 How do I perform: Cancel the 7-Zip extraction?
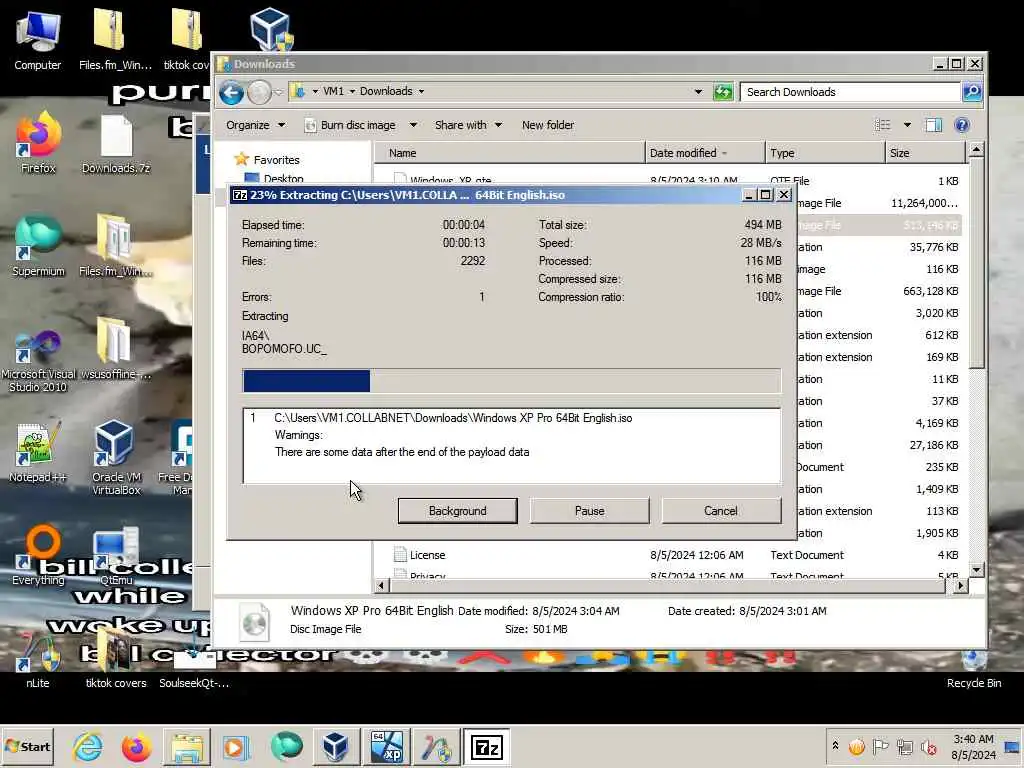pos(721,511)
